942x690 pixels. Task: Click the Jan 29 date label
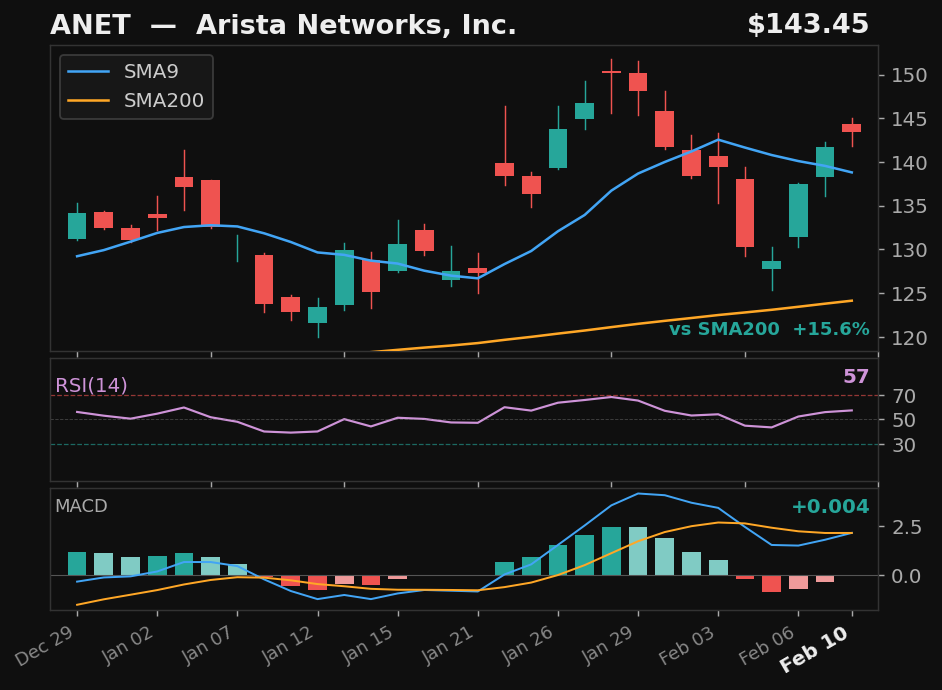pos(608,645)
